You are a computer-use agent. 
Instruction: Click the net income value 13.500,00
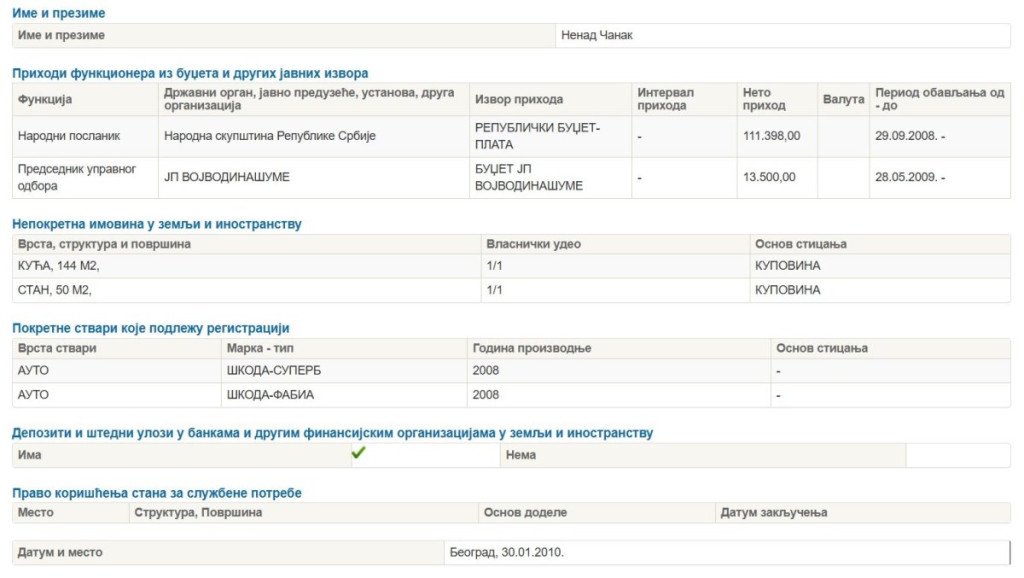click(x=769, y=177)
